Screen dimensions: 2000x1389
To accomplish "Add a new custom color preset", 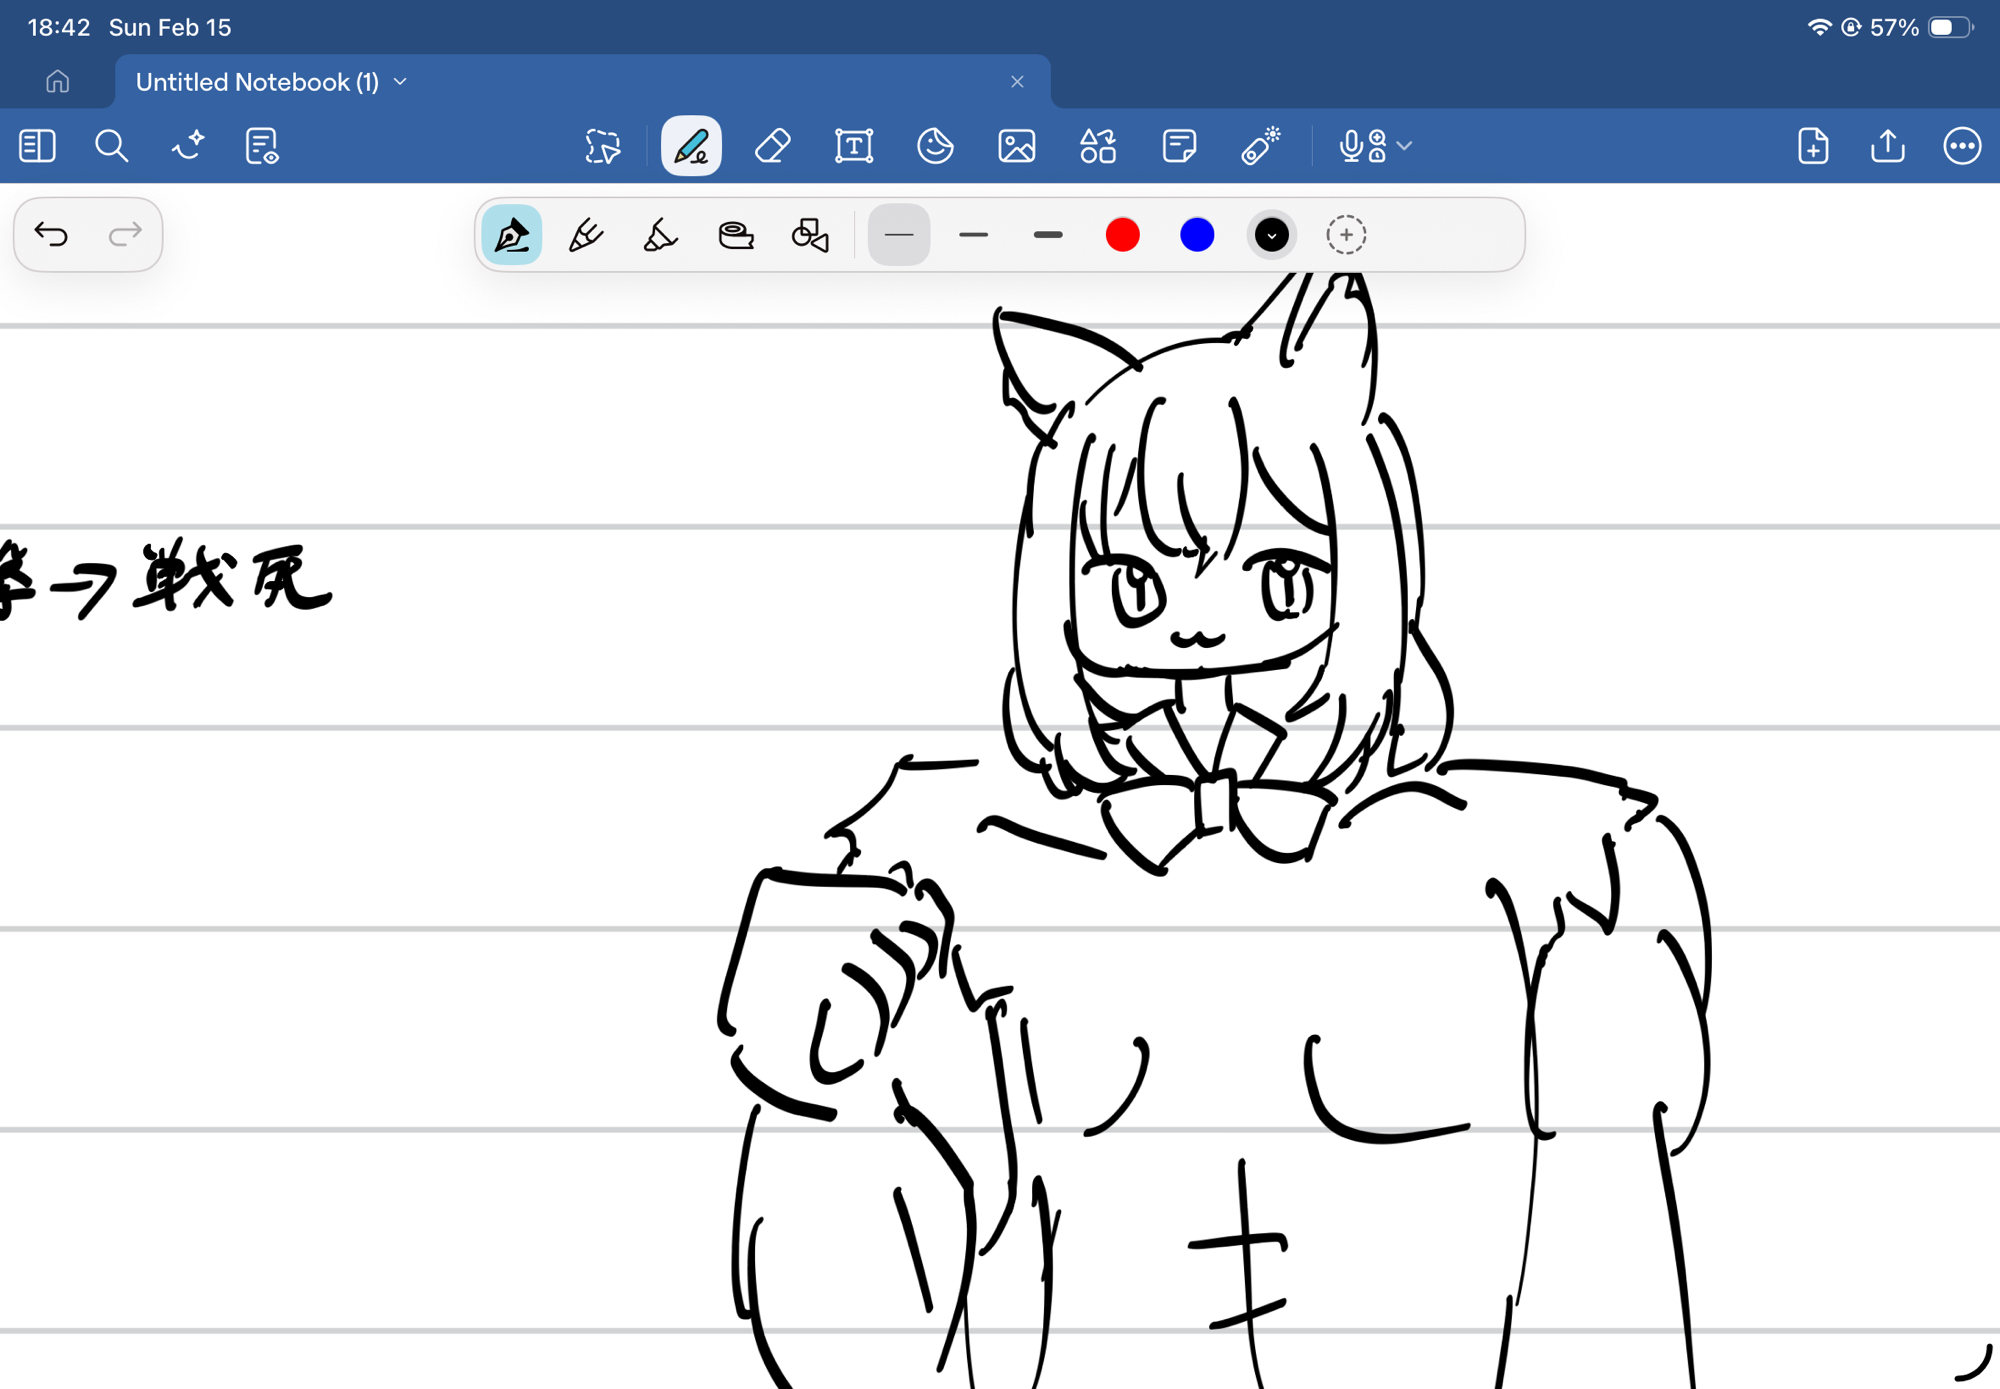I will click(1345, 235).
